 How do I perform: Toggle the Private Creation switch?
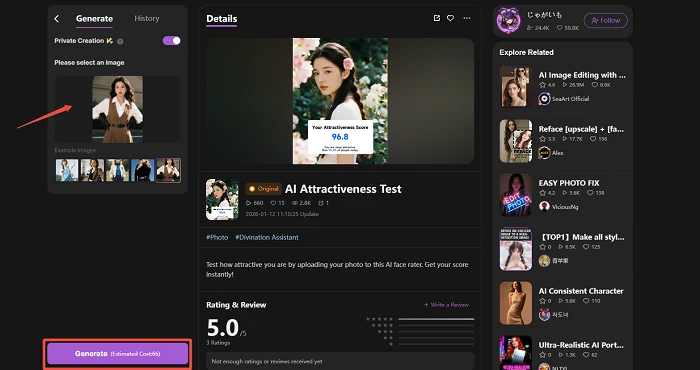pyautogui.click(x=171, y=41)
